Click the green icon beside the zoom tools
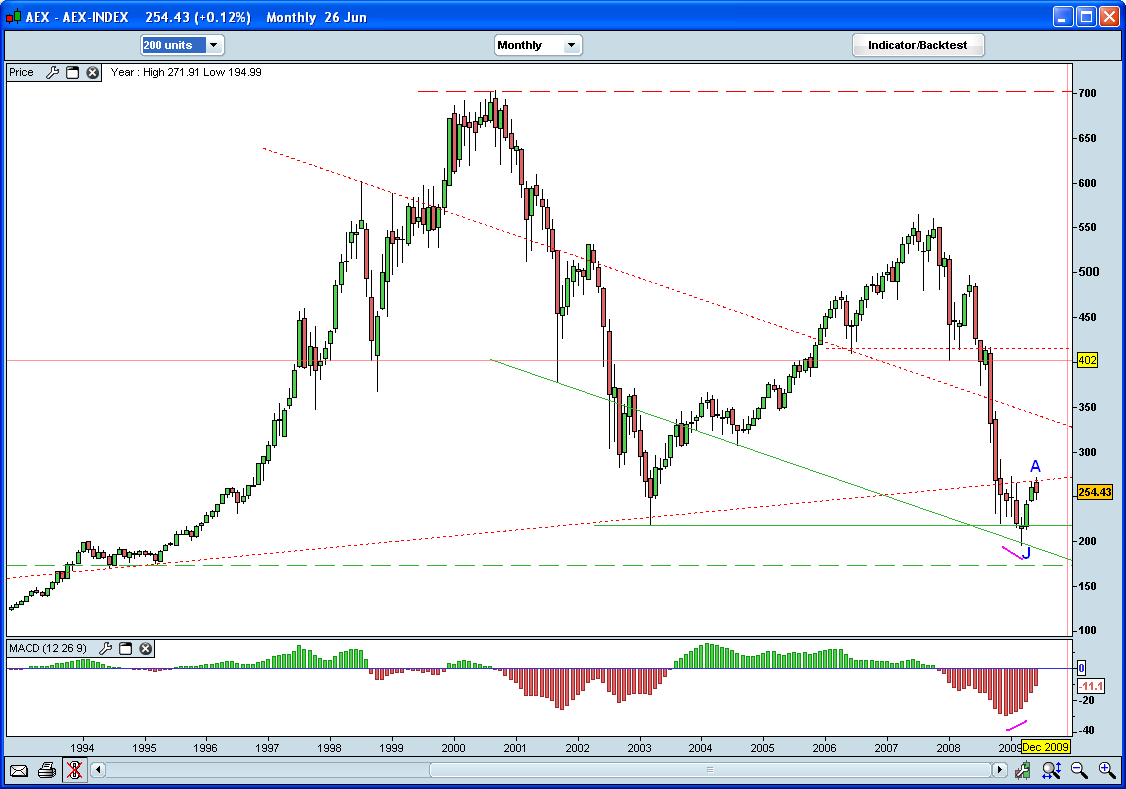 point(1023,770)
